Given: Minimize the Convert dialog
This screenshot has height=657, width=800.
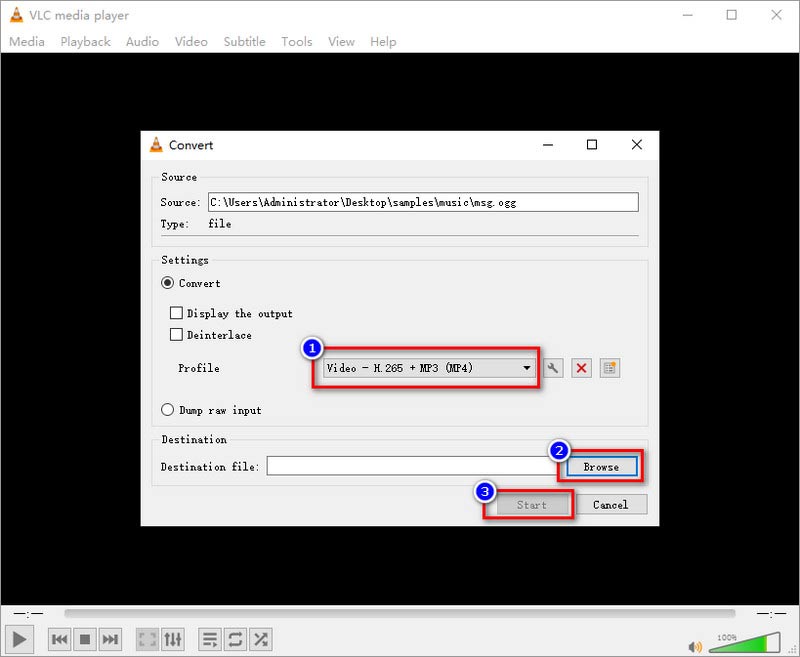Looking at the screenshot, I should [548, 145].
